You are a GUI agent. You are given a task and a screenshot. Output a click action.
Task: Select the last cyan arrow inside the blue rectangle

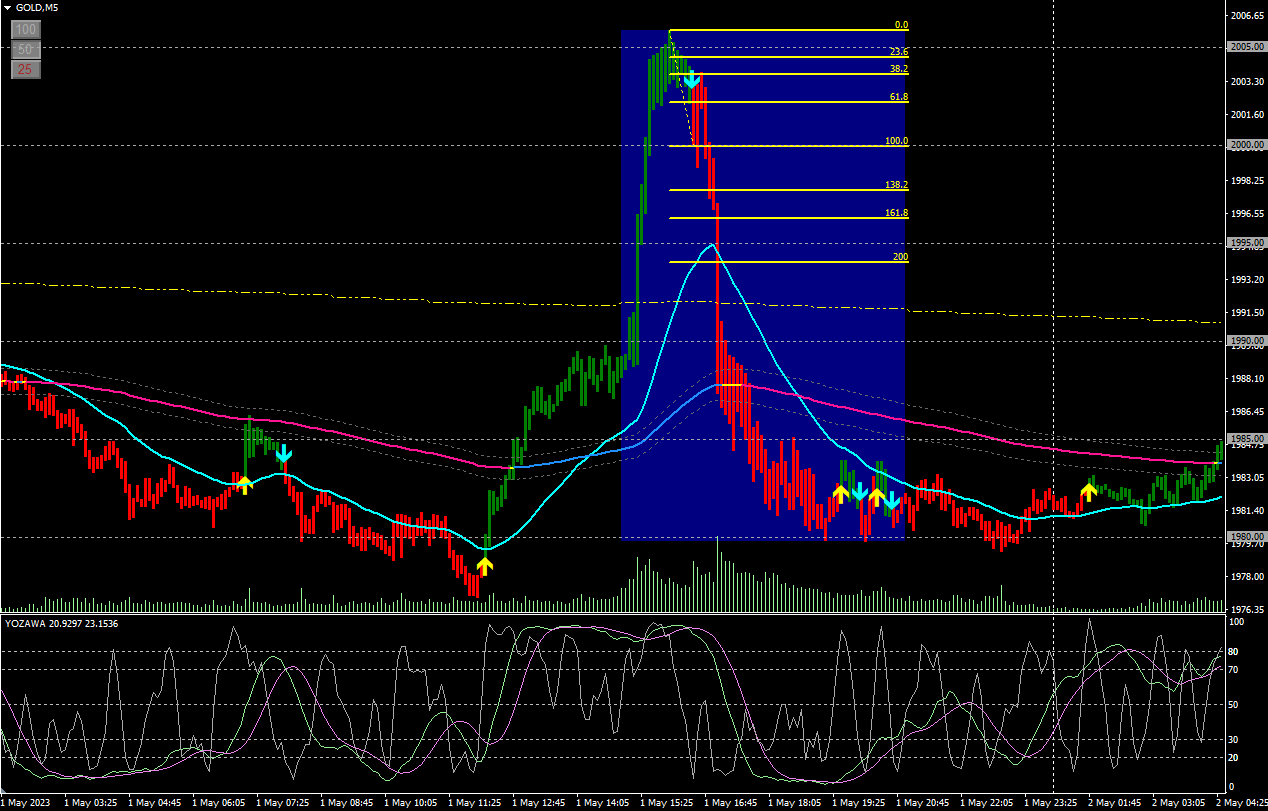(891, 500)
